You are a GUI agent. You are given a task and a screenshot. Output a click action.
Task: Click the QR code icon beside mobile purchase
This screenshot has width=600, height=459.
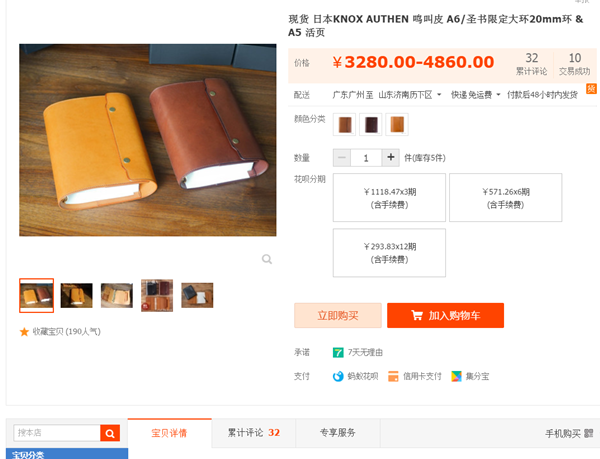tap(589, 433)
